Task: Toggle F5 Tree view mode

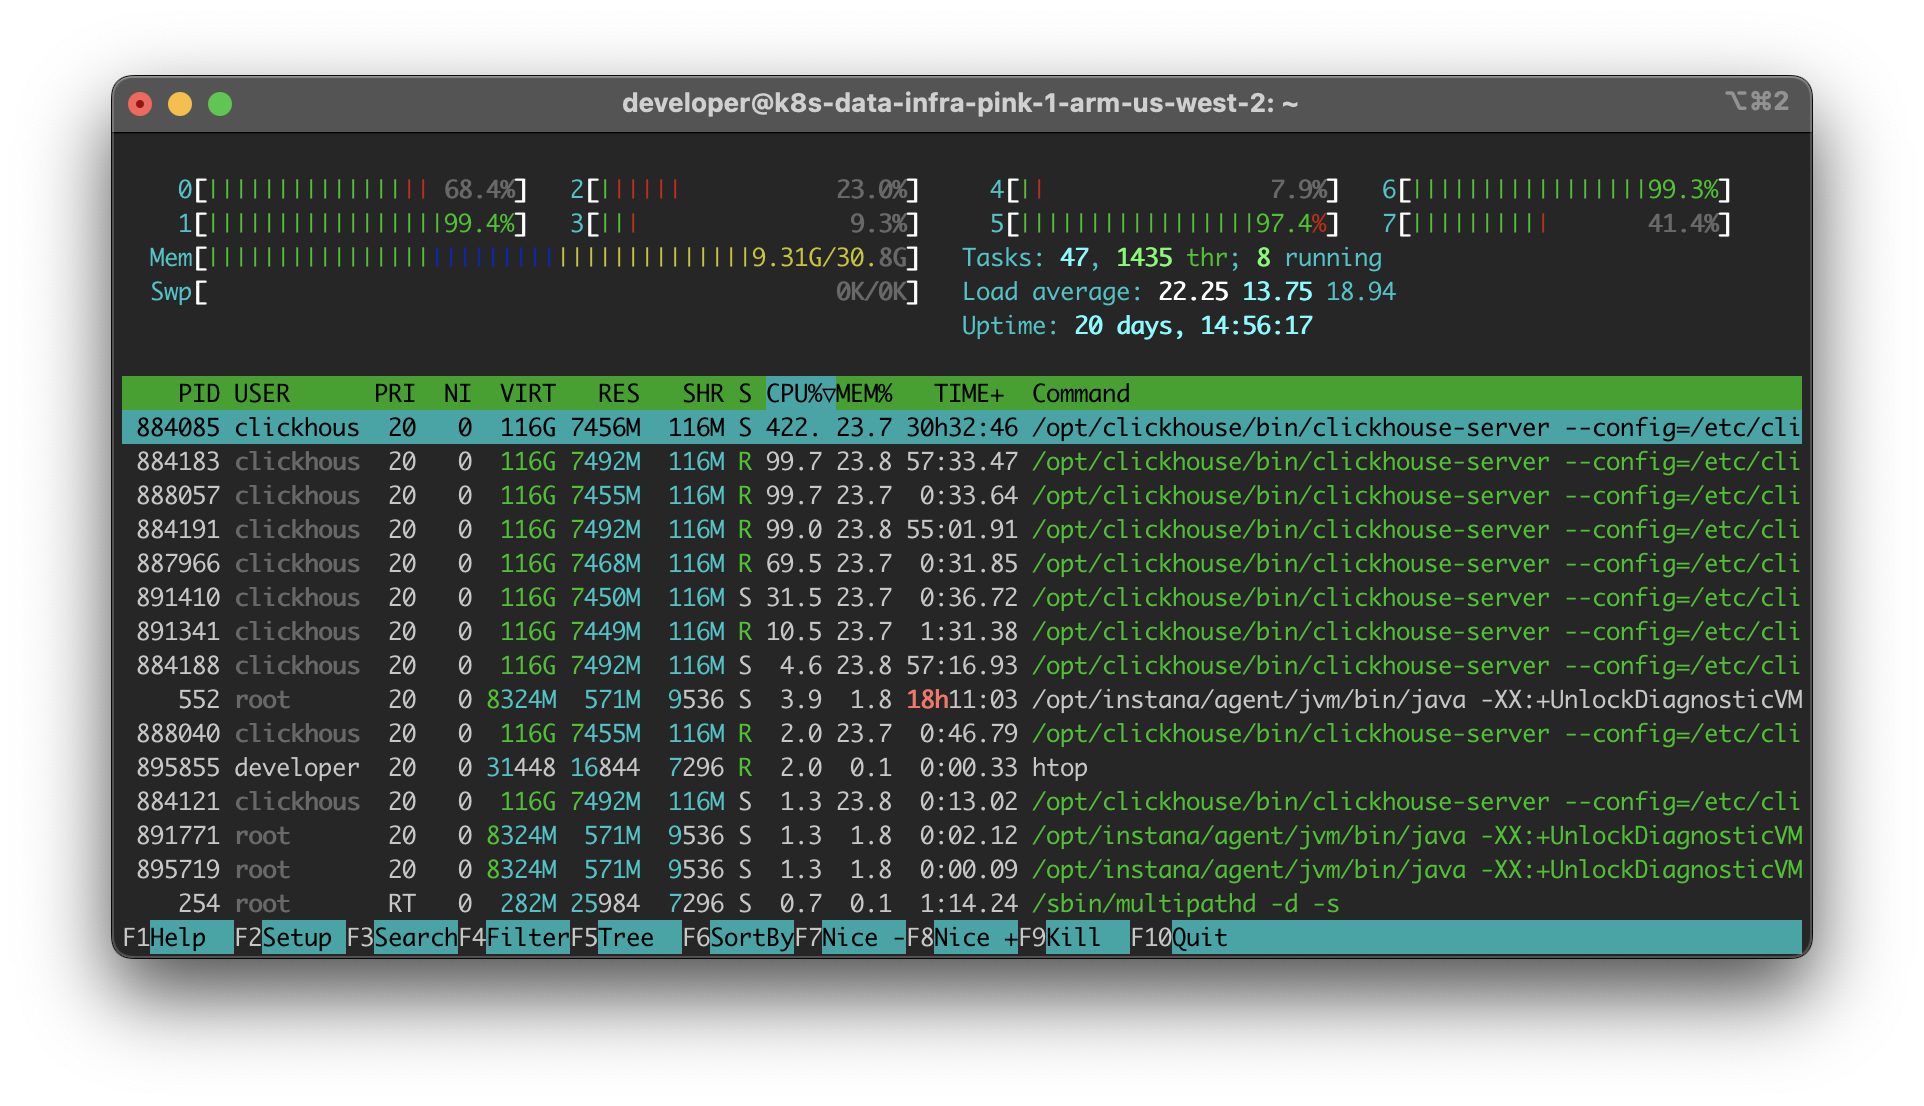Action: [x=626, y=938]
